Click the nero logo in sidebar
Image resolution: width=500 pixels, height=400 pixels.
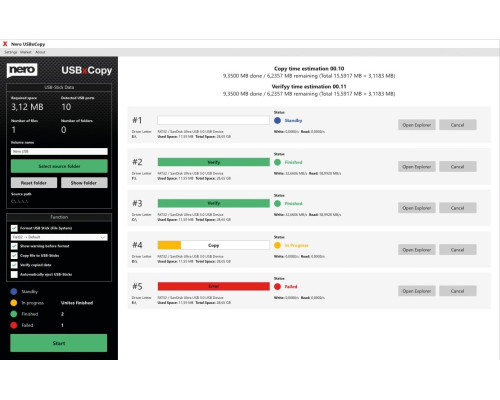tap(22, 70)
